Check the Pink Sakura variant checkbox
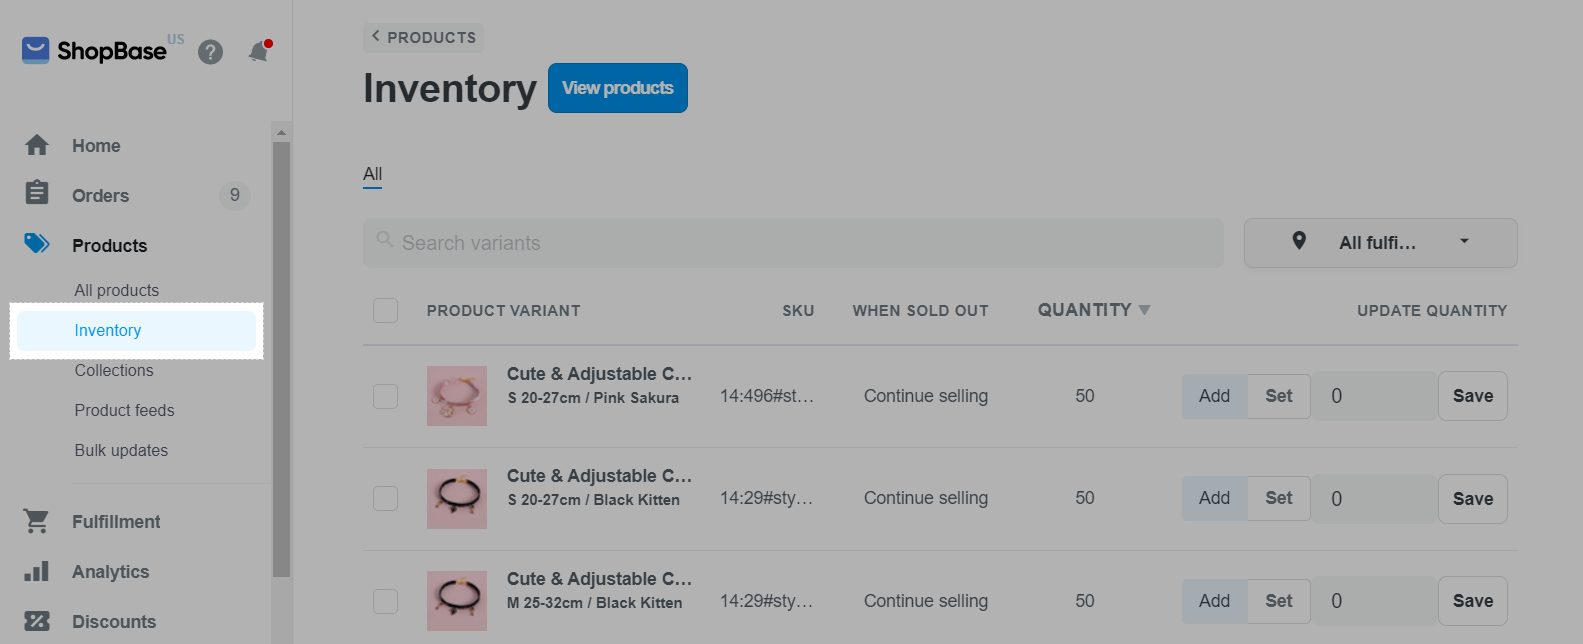The image size is (1583, 644). (x=386, y=396)
